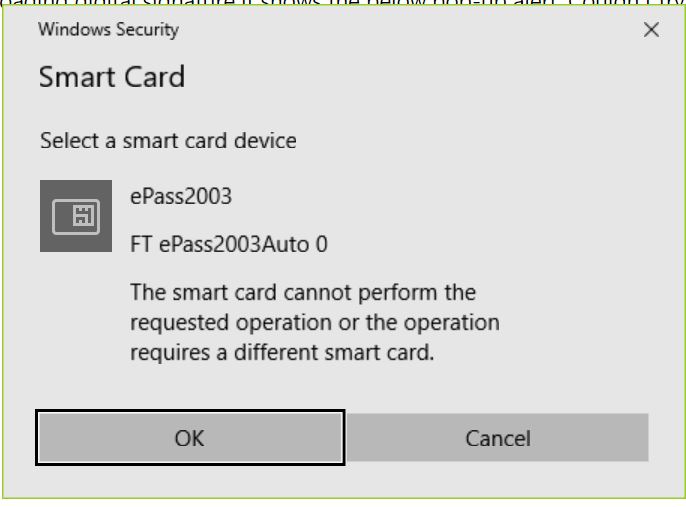Click the partially hidden text above the dialog
686x507 pixels.
343,3
